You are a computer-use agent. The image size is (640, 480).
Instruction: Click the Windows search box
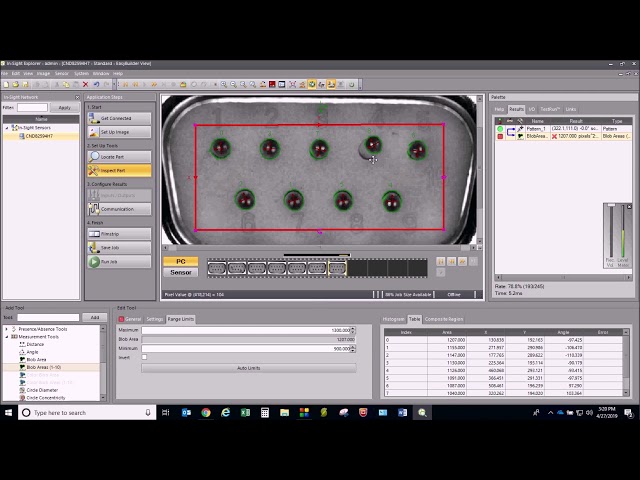point(87,413)
